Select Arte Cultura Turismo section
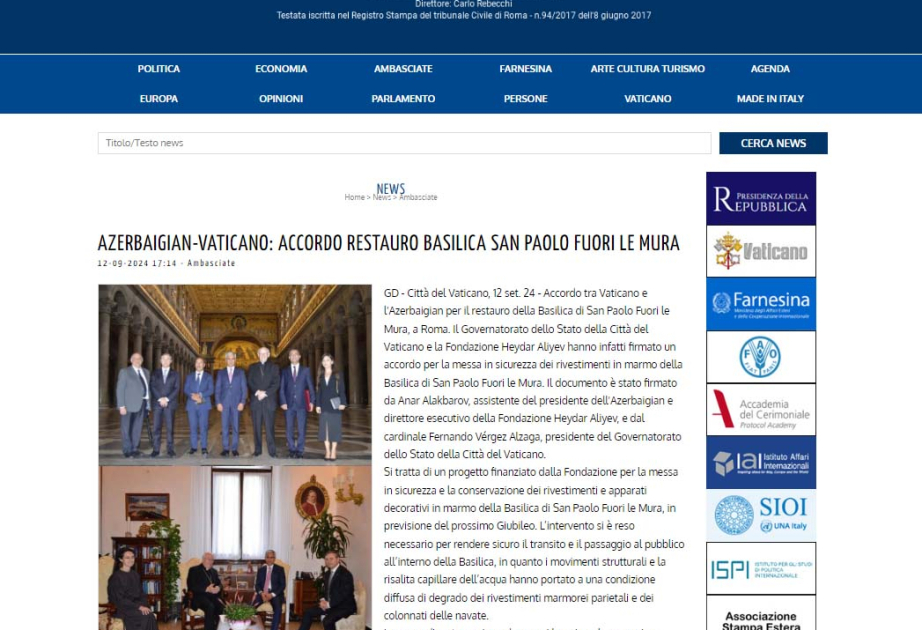Viewport: 922px width, 630px height. (x=647, y=69)
